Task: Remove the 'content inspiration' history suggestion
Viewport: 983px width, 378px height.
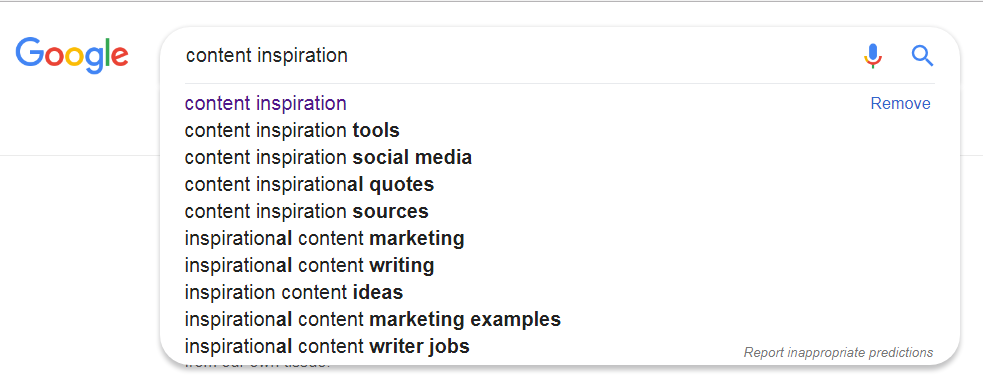Action: 900,103
